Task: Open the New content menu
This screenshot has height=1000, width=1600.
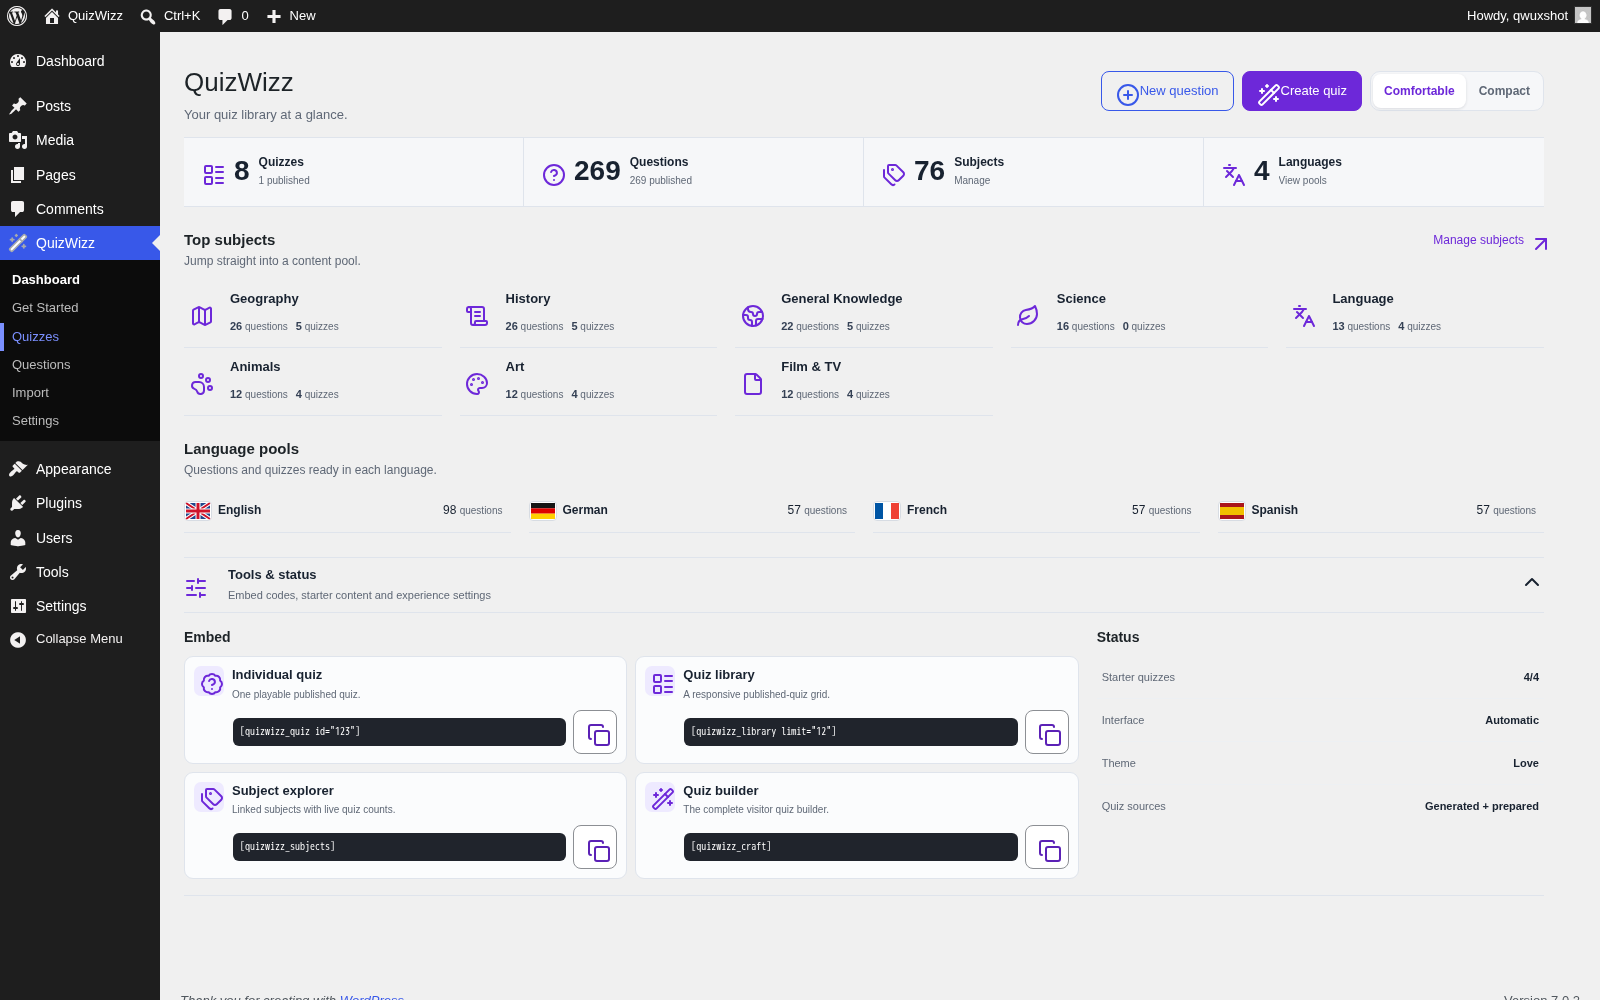Action: click(291, 16)
